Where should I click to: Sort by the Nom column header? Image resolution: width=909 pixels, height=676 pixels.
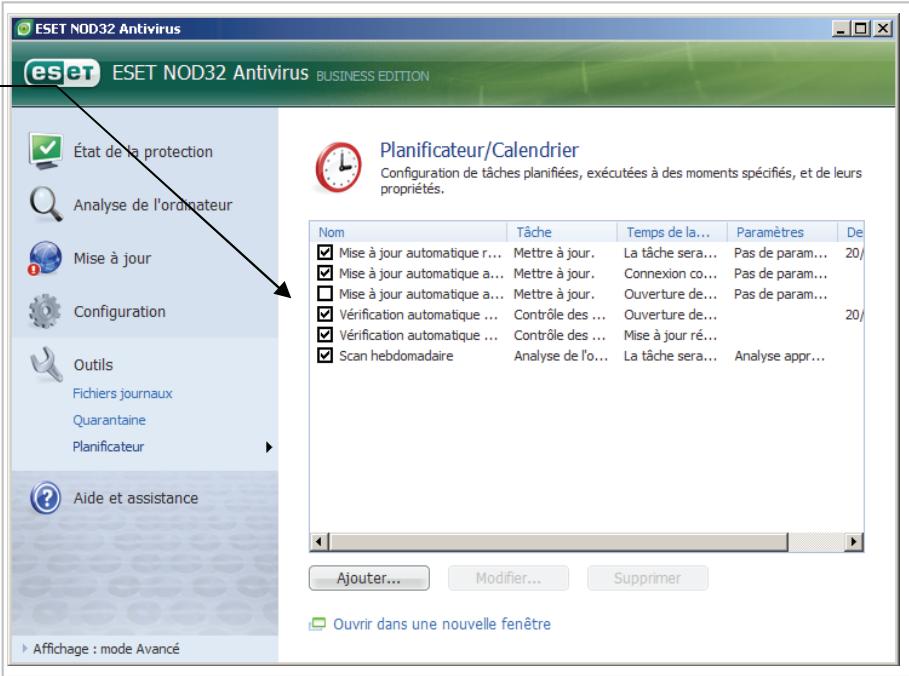click(x=409, y=232)
